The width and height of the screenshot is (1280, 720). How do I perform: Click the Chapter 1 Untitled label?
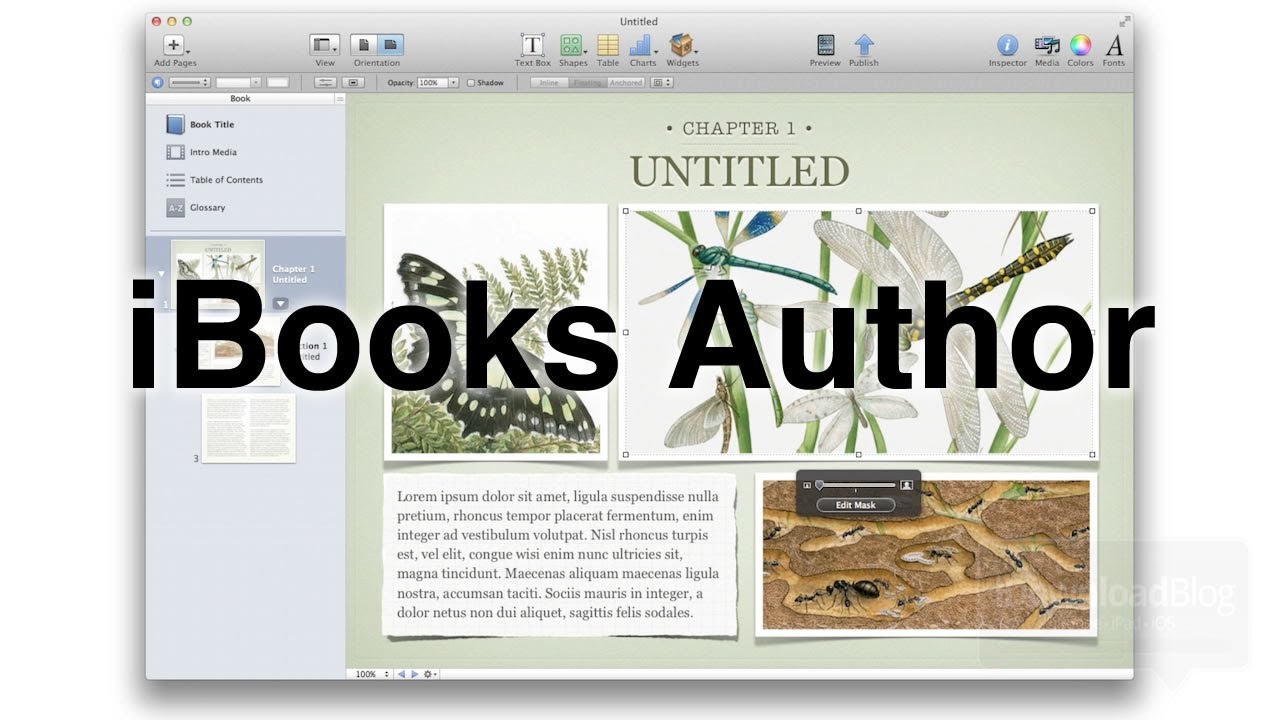coord(293,274)
